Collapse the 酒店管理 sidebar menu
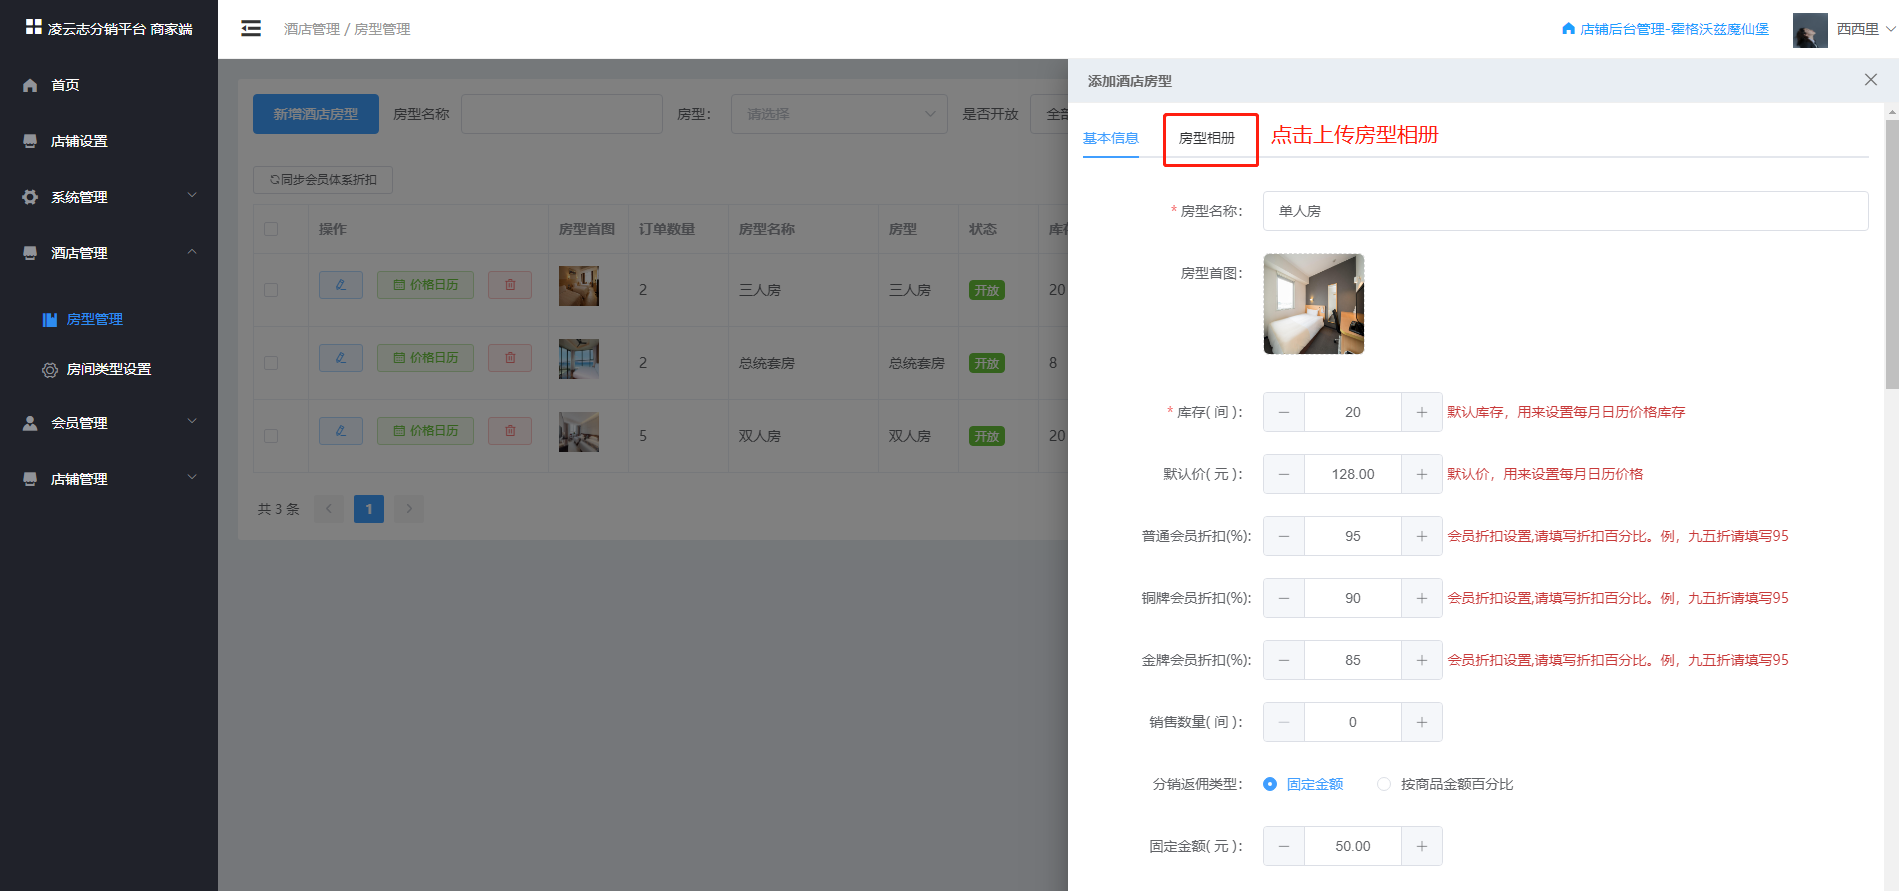Screen dimensions: 1899x891 click(x=109, y=253)
